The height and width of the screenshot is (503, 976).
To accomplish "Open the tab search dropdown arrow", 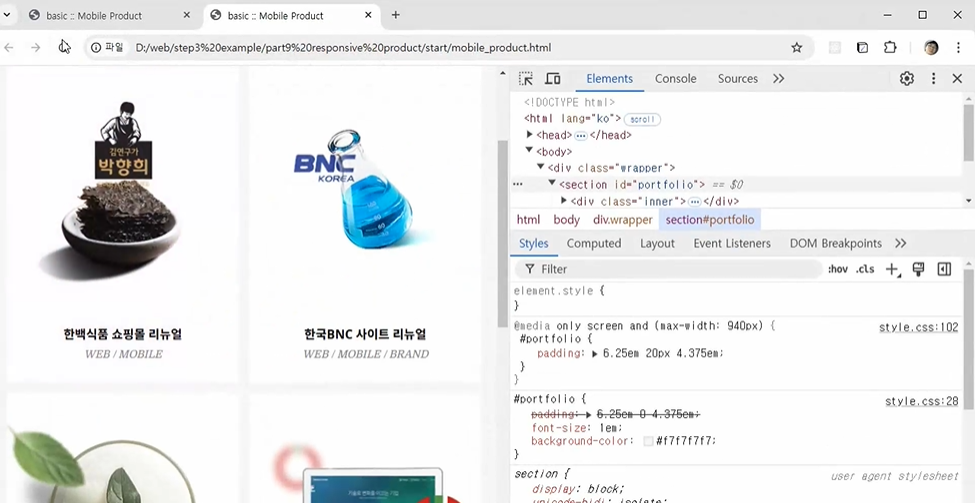I will click(x=7, y=15).
